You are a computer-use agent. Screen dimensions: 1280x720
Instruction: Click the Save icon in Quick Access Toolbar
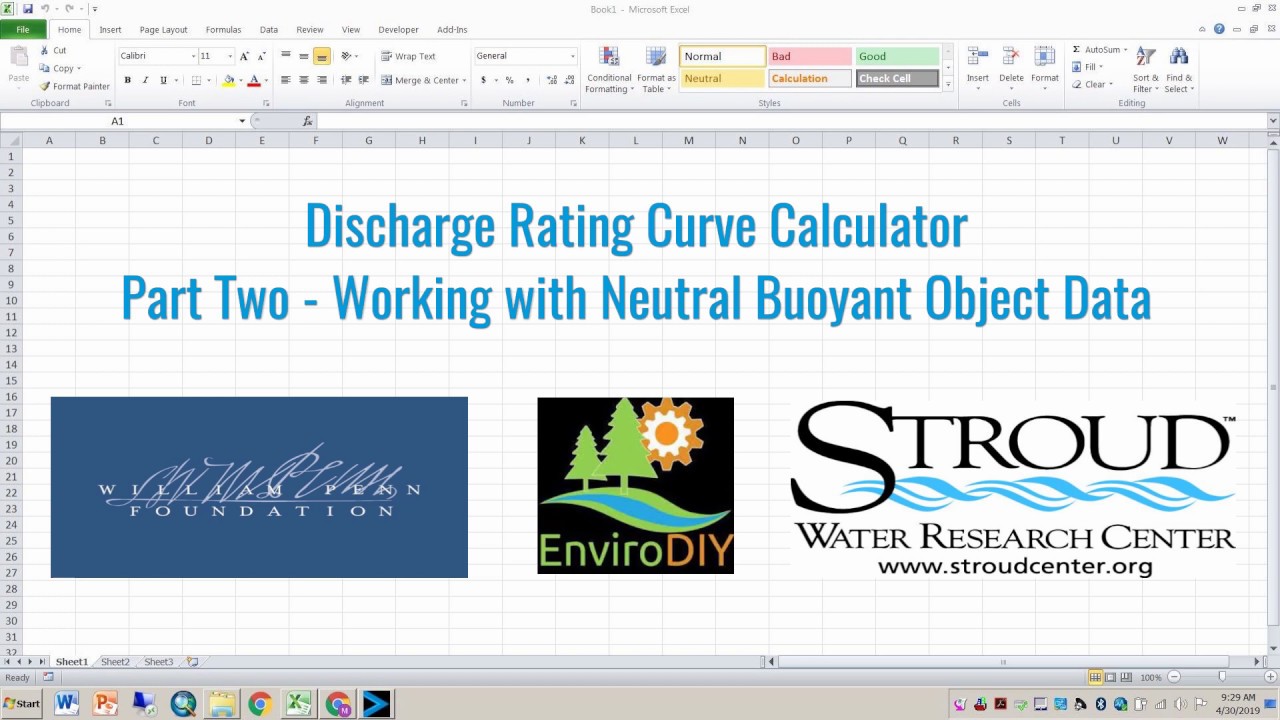click(28, 9)
